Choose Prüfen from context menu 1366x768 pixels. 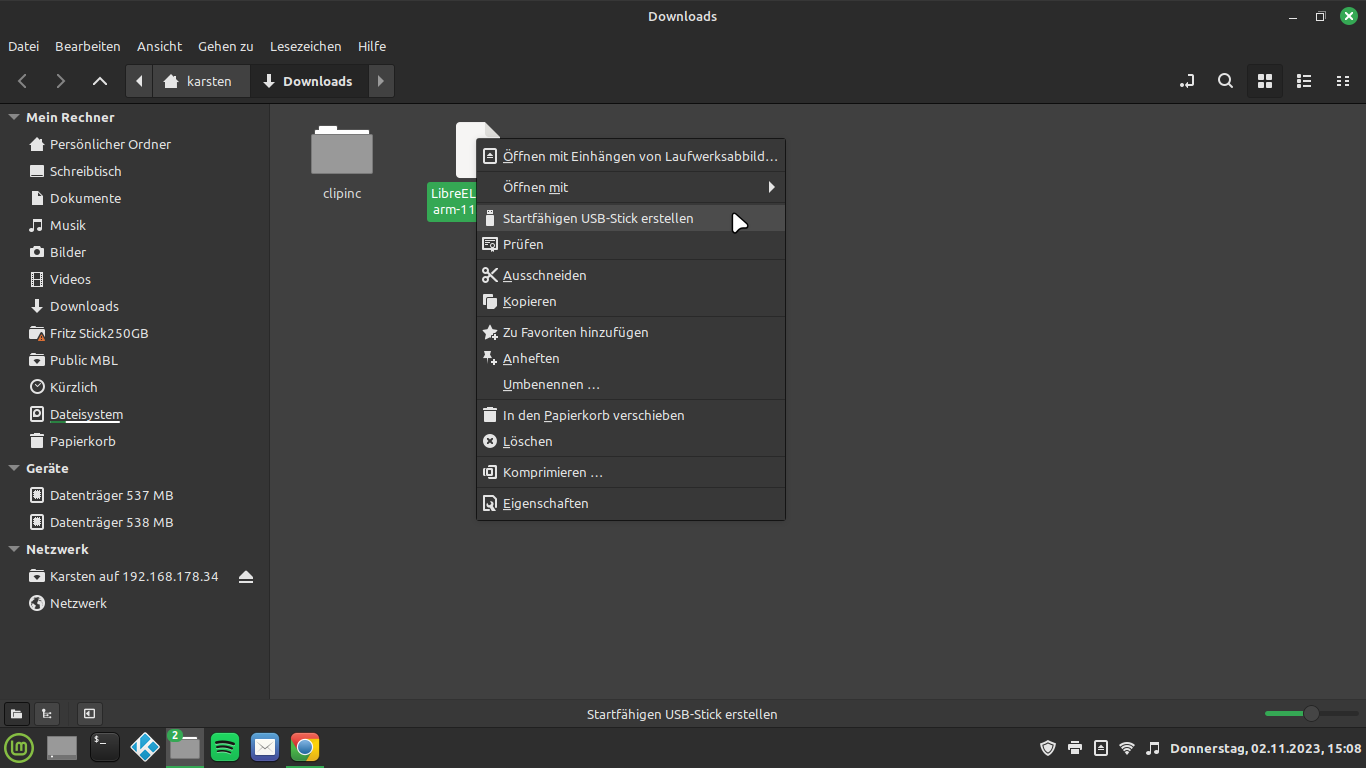tap(631, 244)
